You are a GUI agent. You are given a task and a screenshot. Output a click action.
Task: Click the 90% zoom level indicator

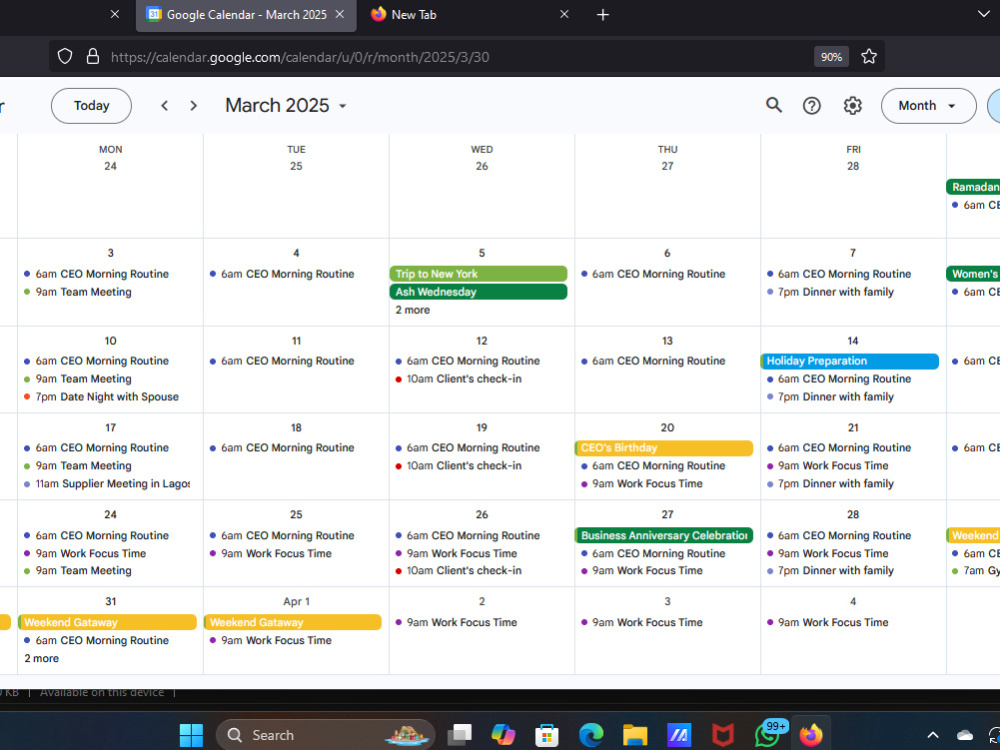point(831,57)
